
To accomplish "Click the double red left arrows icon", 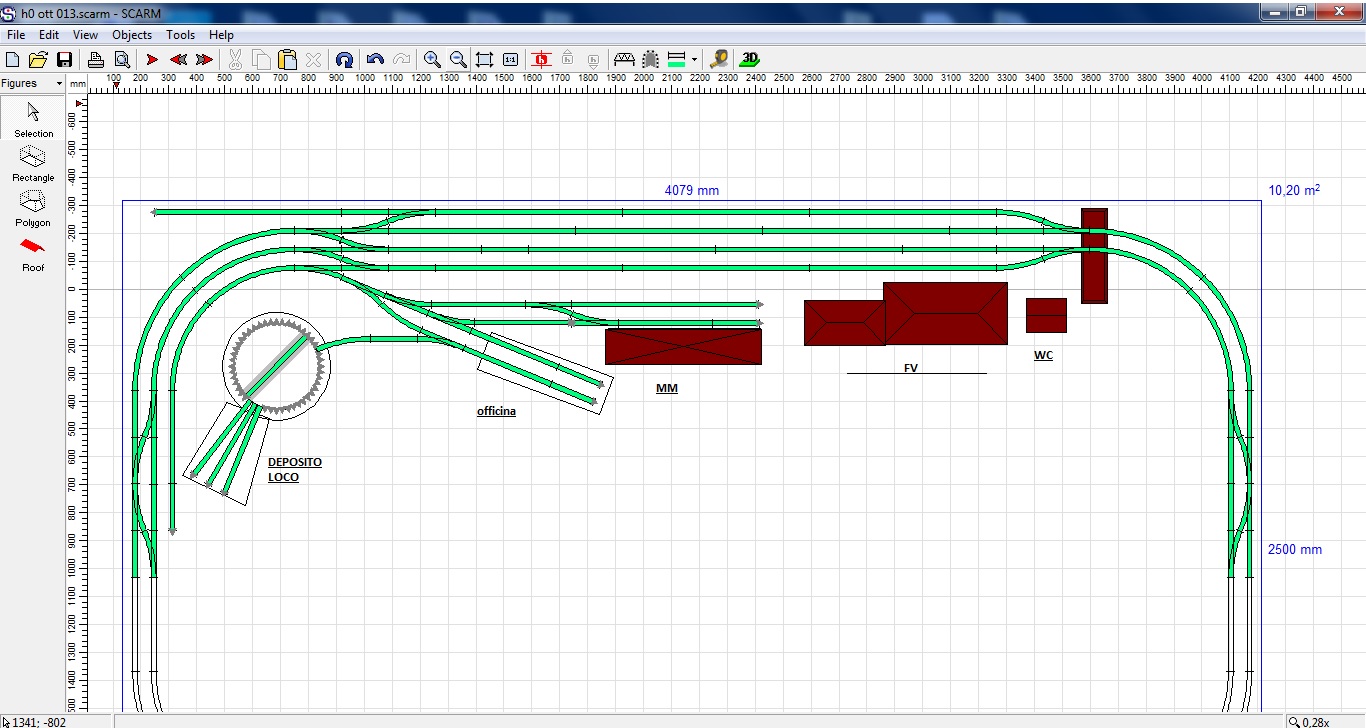I will tap(178, 59).
